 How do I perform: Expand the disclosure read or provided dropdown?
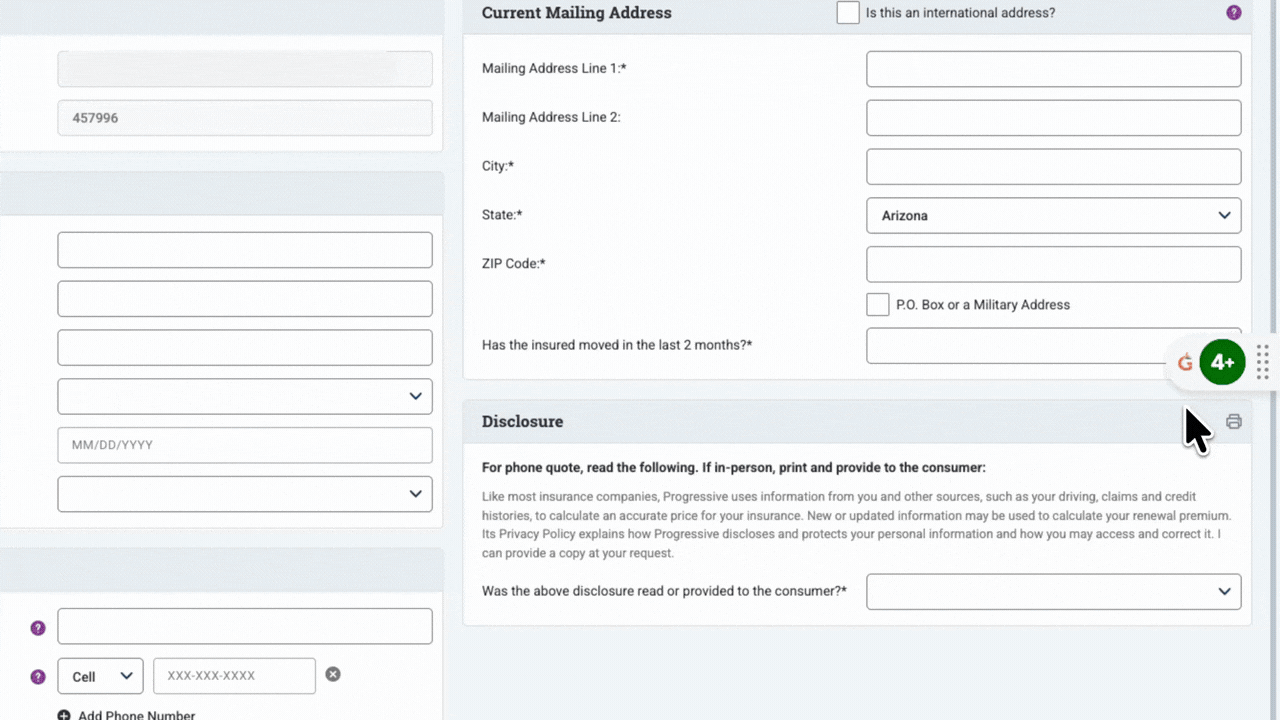tap(1053, 592)
